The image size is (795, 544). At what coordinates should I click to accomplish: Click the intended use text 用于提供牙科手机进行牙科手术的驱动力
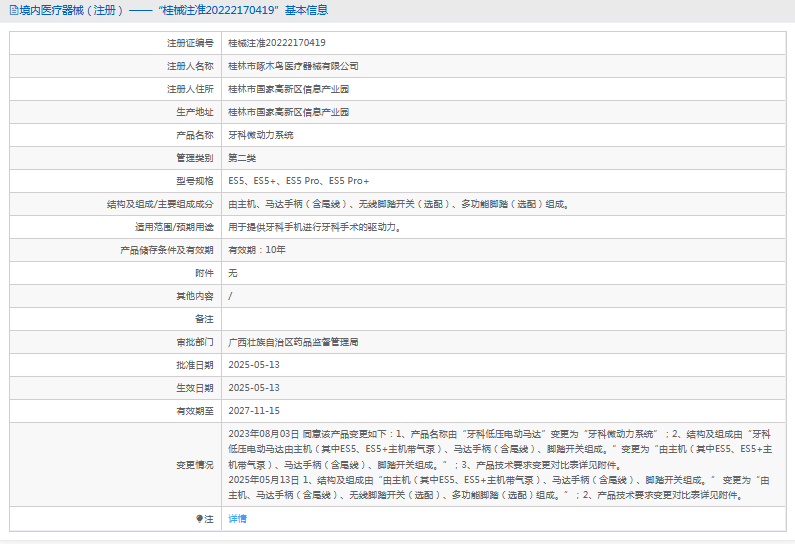tap(314, 227)
